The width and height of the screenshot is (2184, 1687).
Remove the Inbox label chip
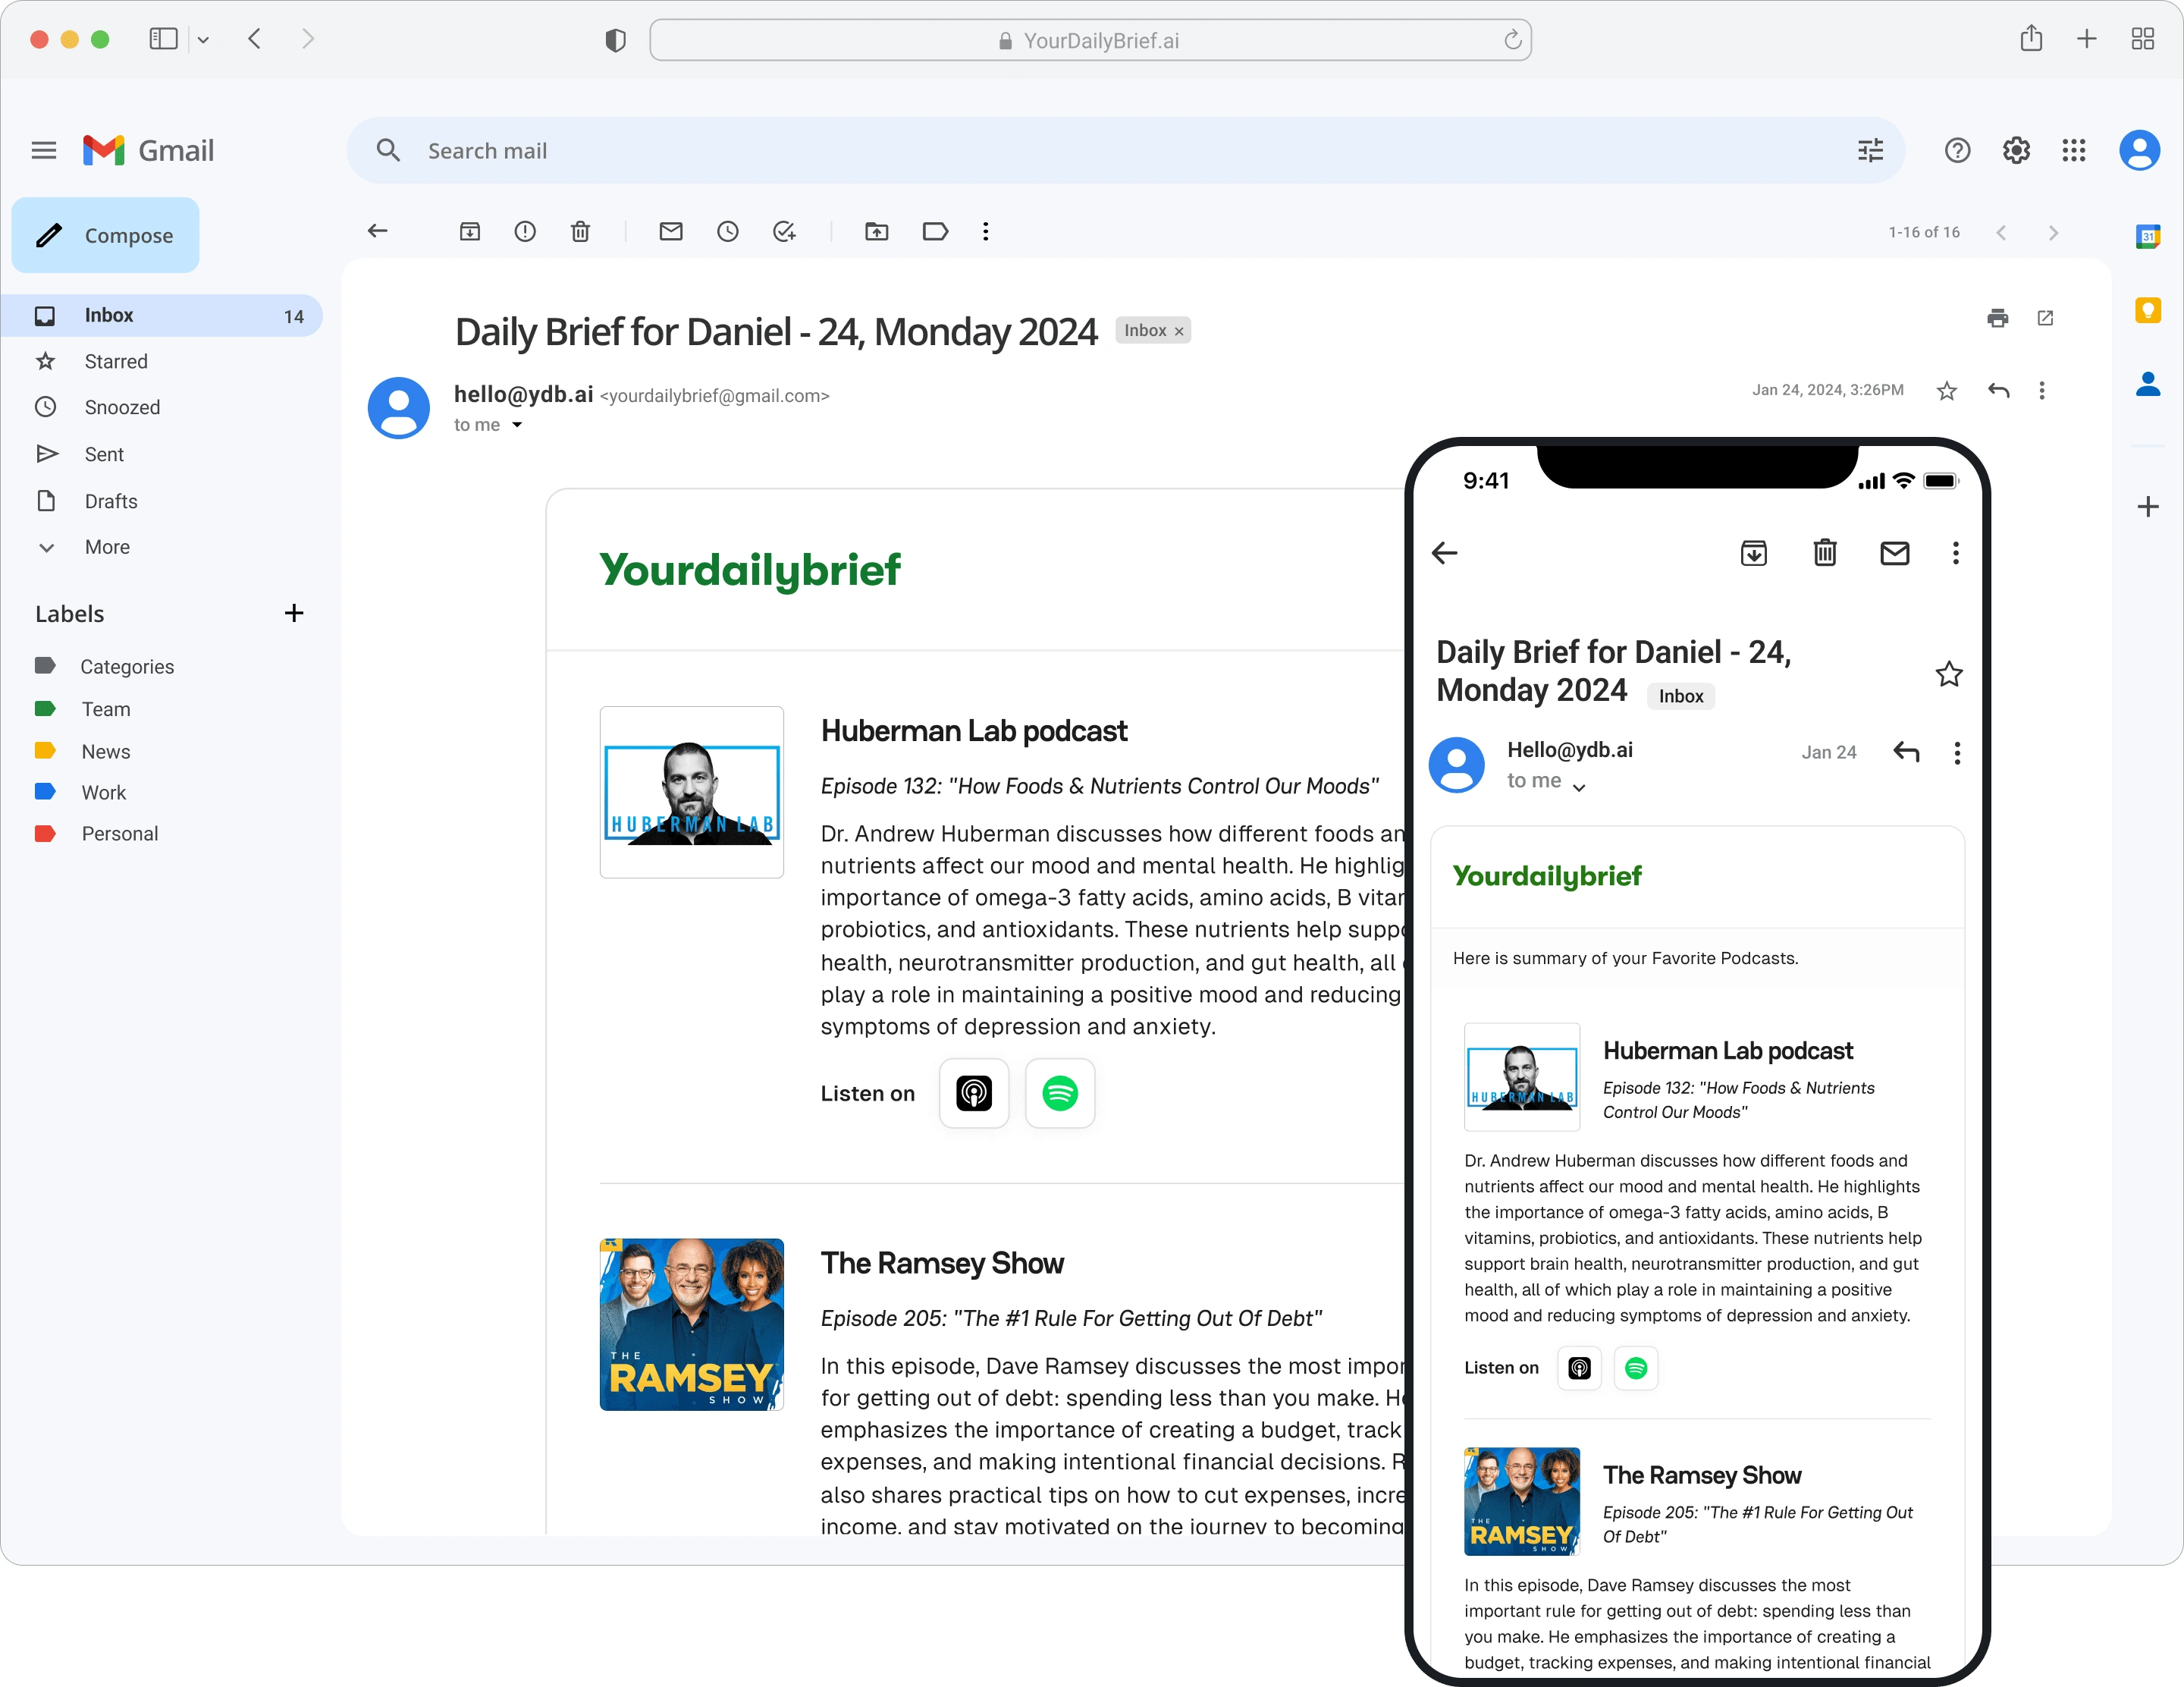pyautogui.click(x=1179, y=331)
